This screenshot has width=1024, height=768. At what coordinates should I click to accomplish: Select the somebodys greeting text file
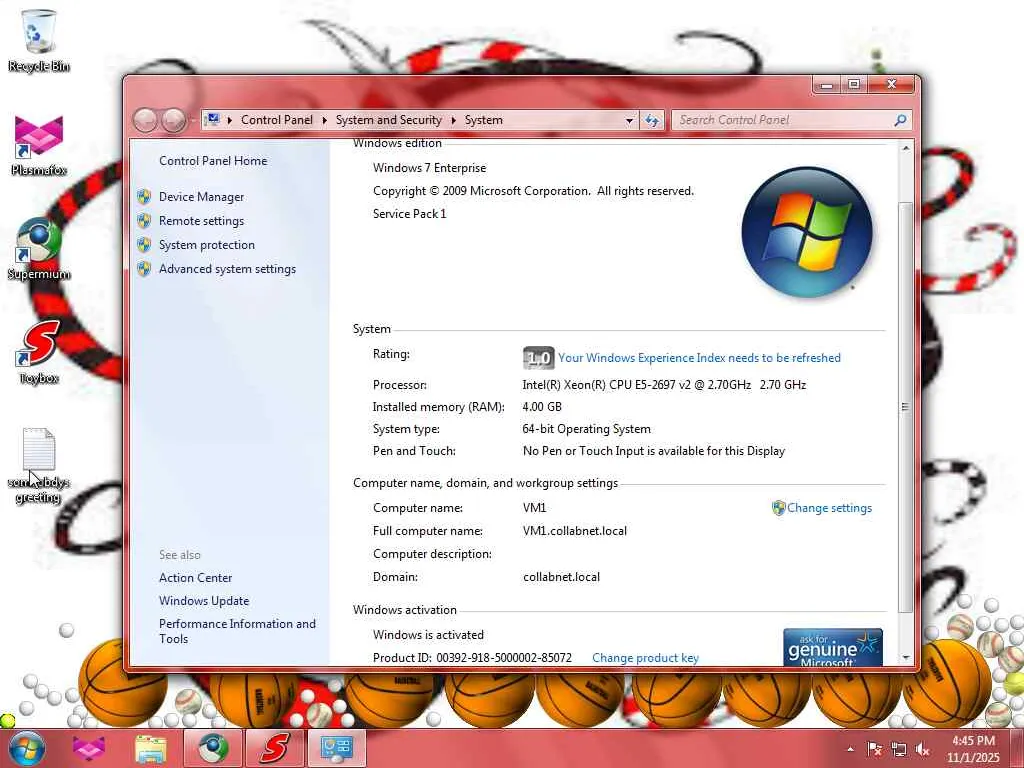pos(39,466)
